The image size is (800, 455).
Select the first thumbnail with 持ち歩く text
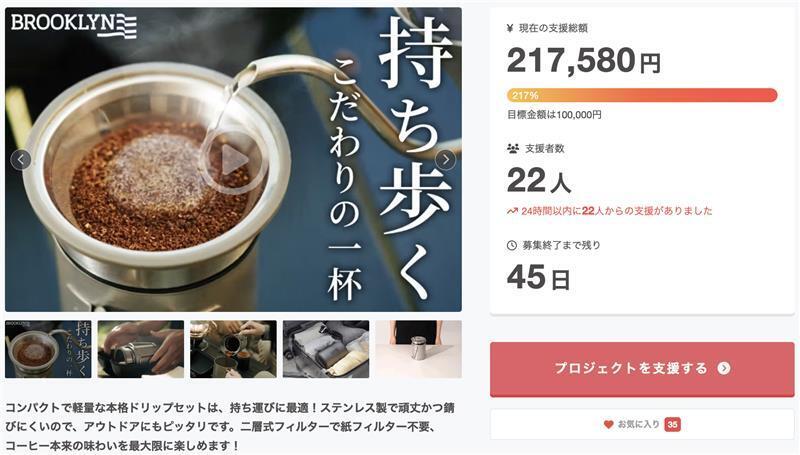pyautogui.click(x=48, y=349)
